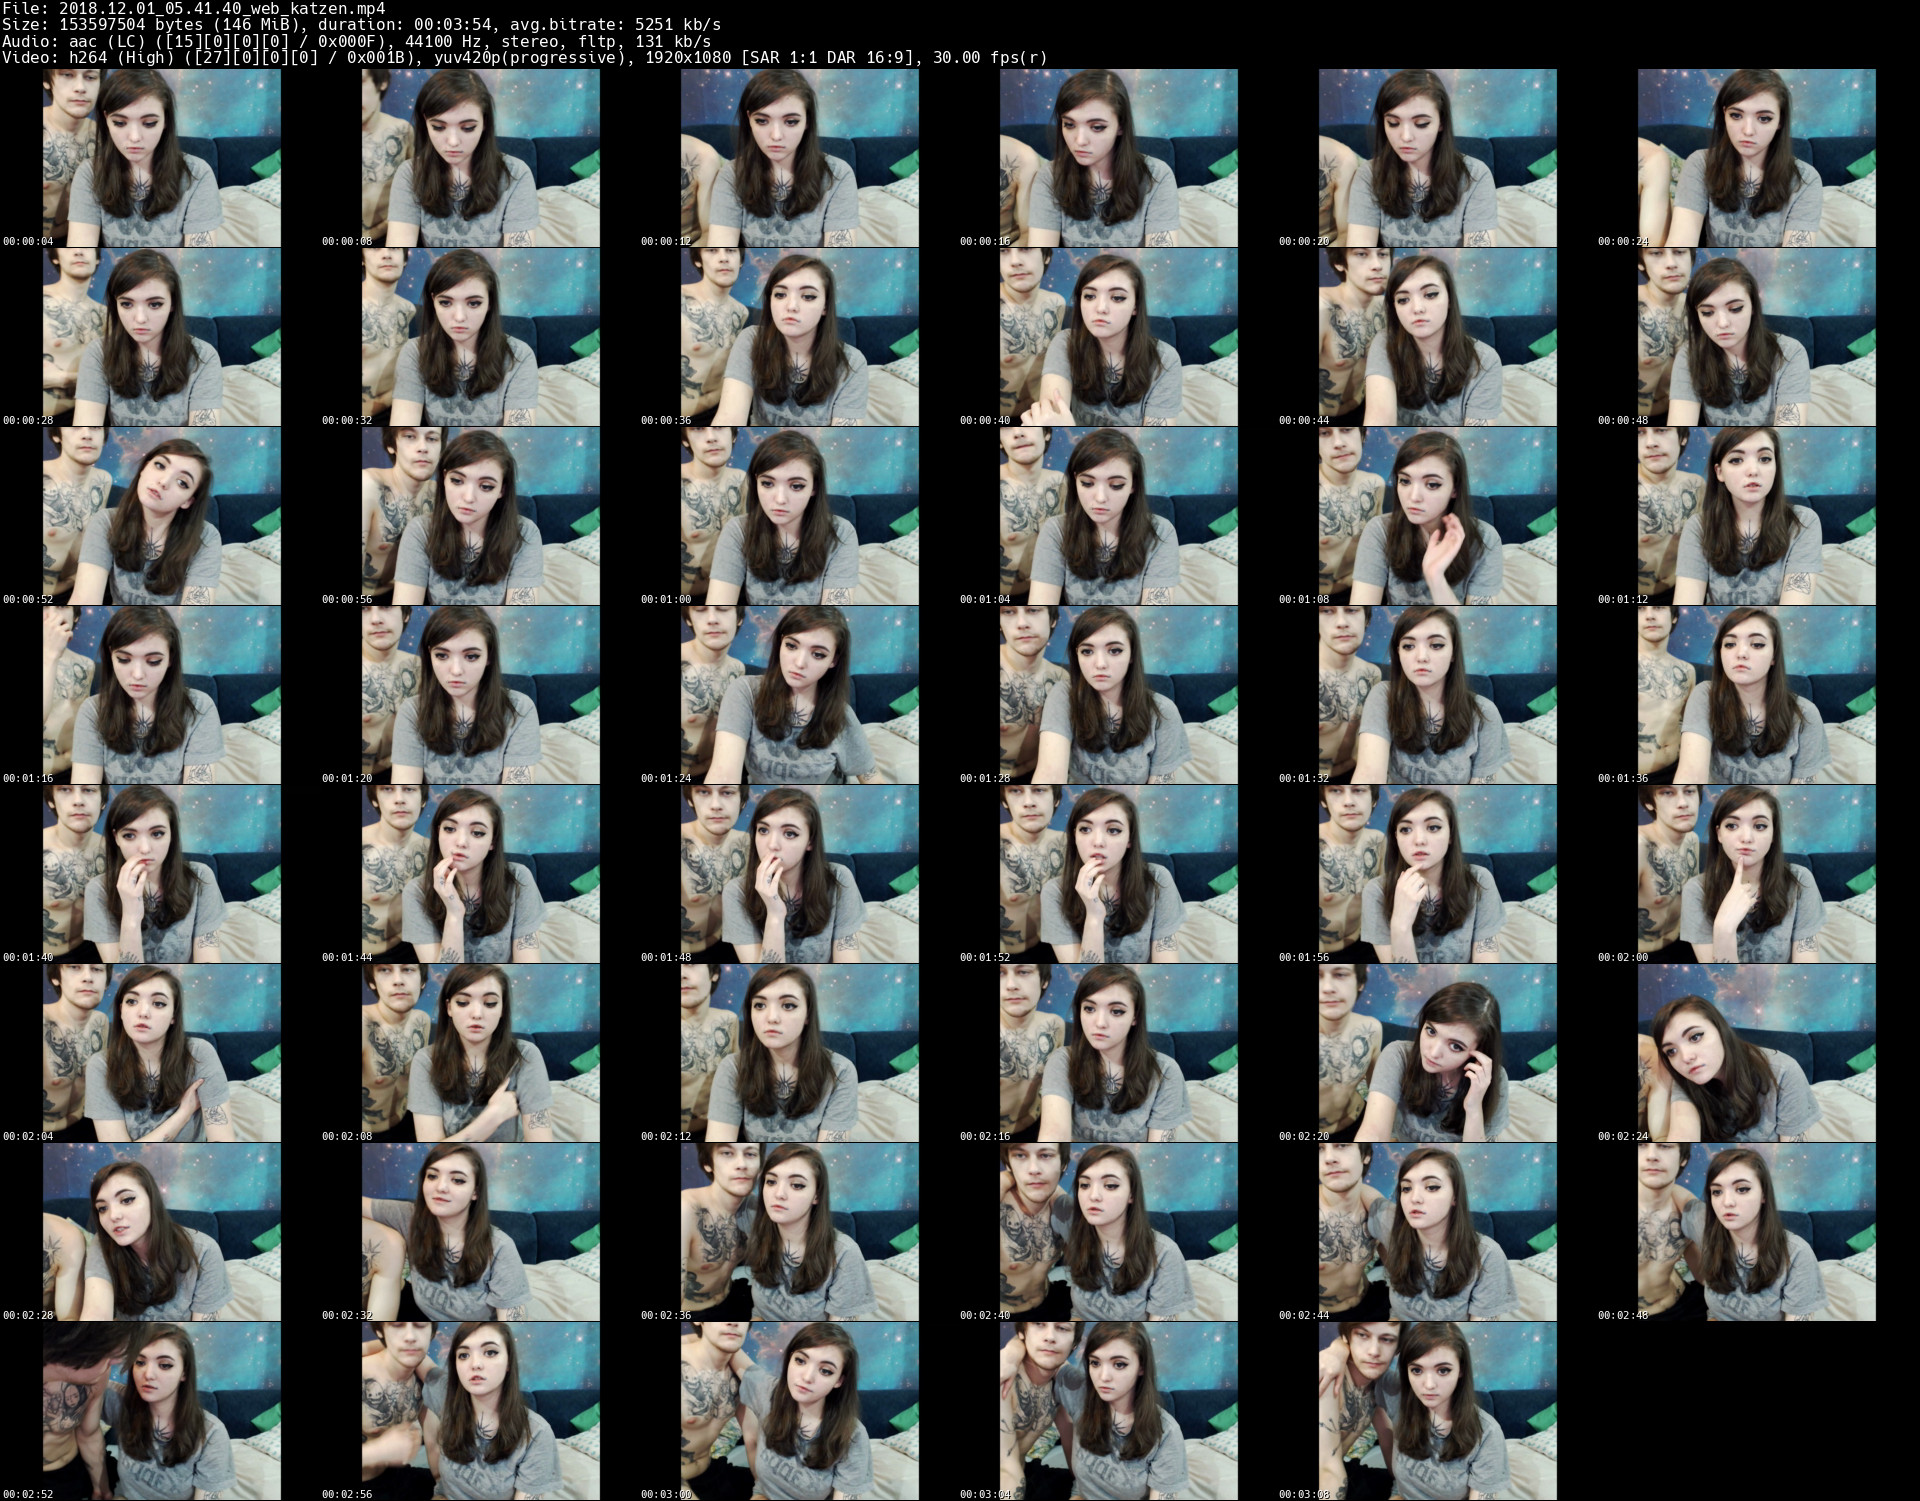Open the frame at 00:00:32
Screen dimensions: 1920x1501
pos(480,337)
